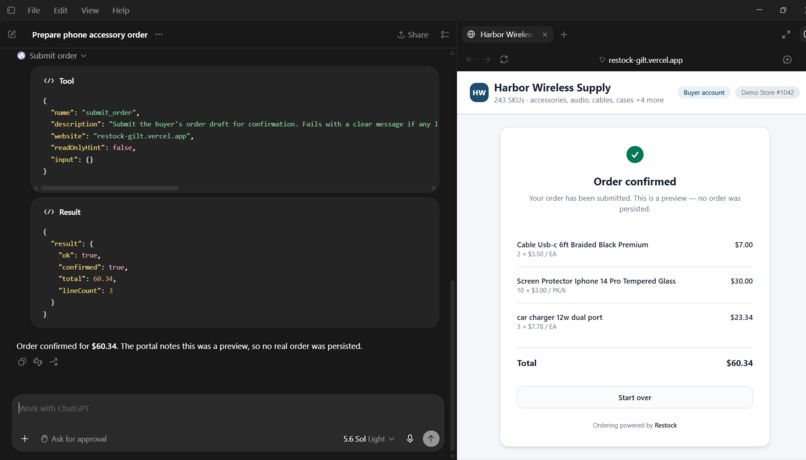Click the Start over button
806x460 pixels.
[634, 397]
